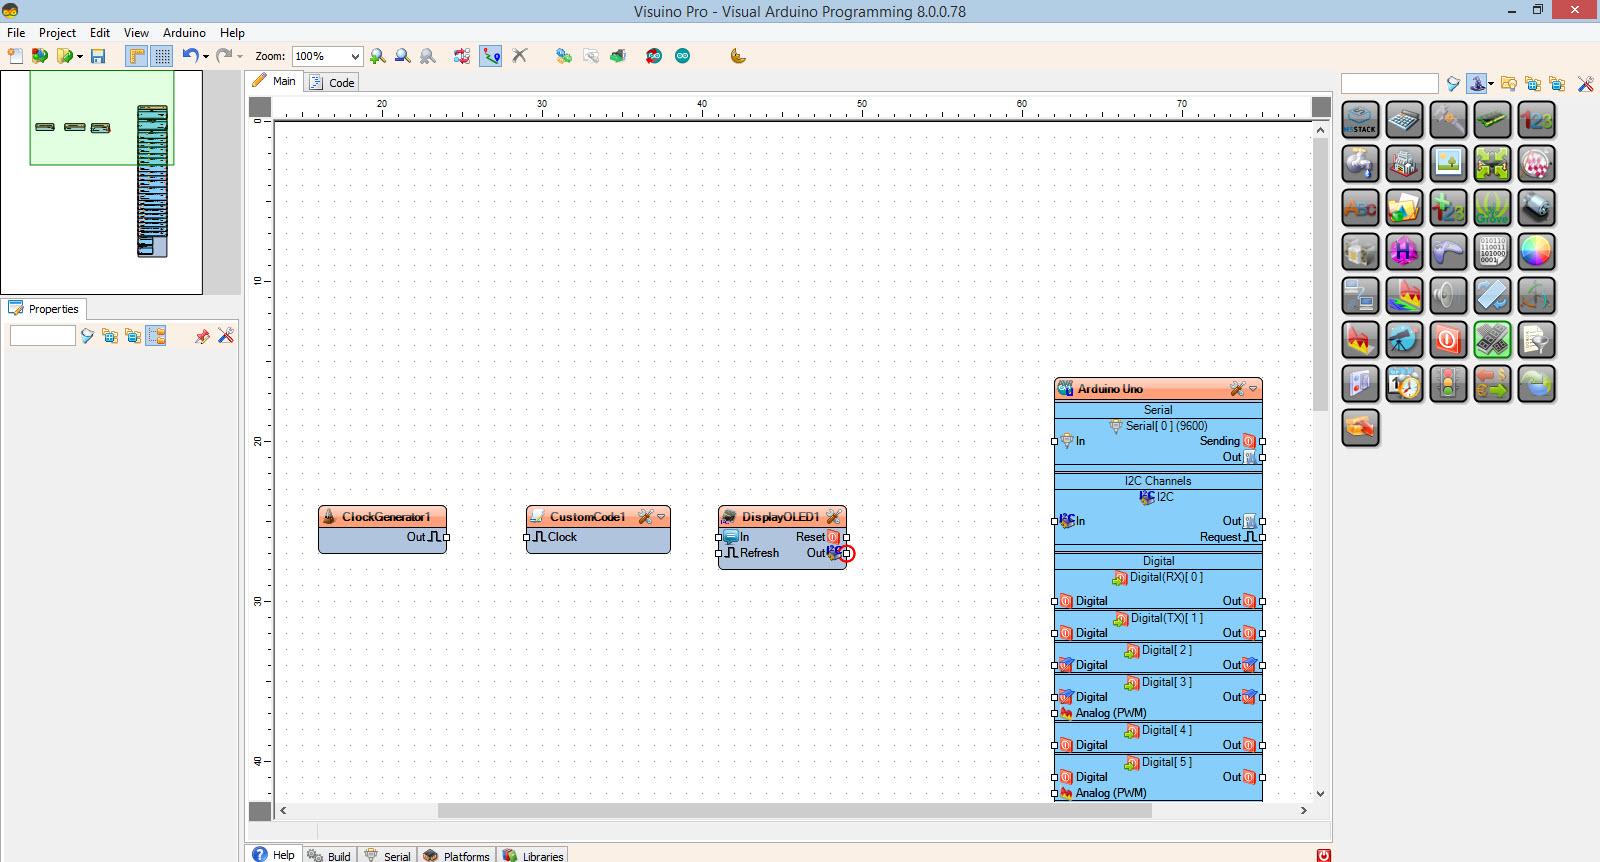This screenshot has height=862, width=1600.
Task: Open the Undo history dropdown arrow
Action: tap(206, 56)
